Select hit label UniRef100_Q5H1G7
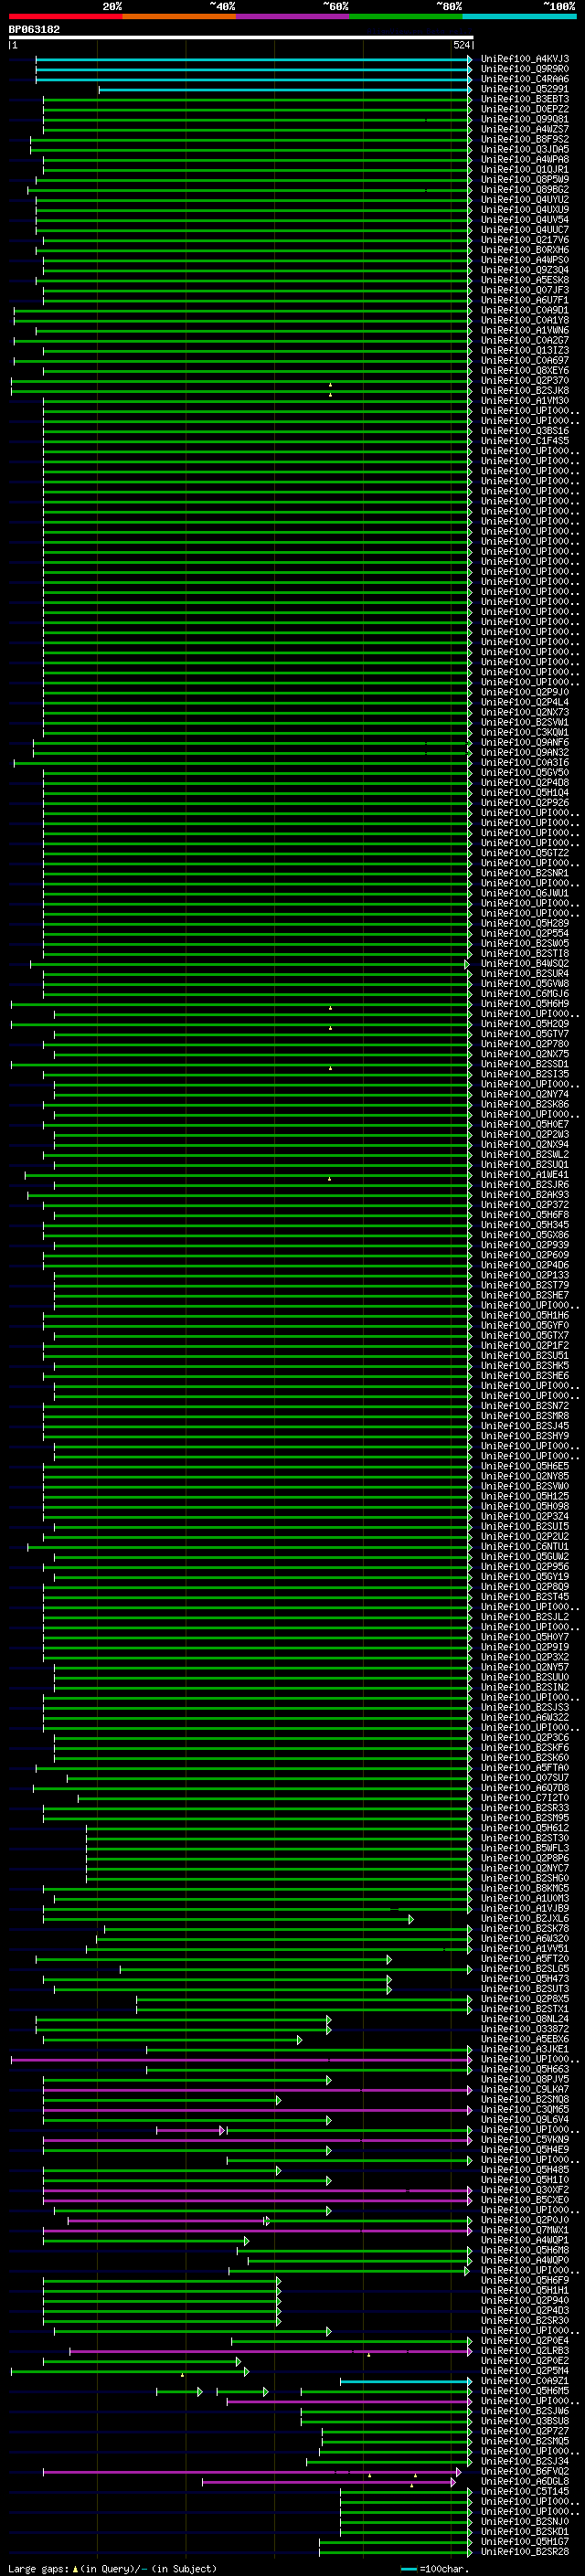Screen dimensions: 585x2576 point(525,2541)
